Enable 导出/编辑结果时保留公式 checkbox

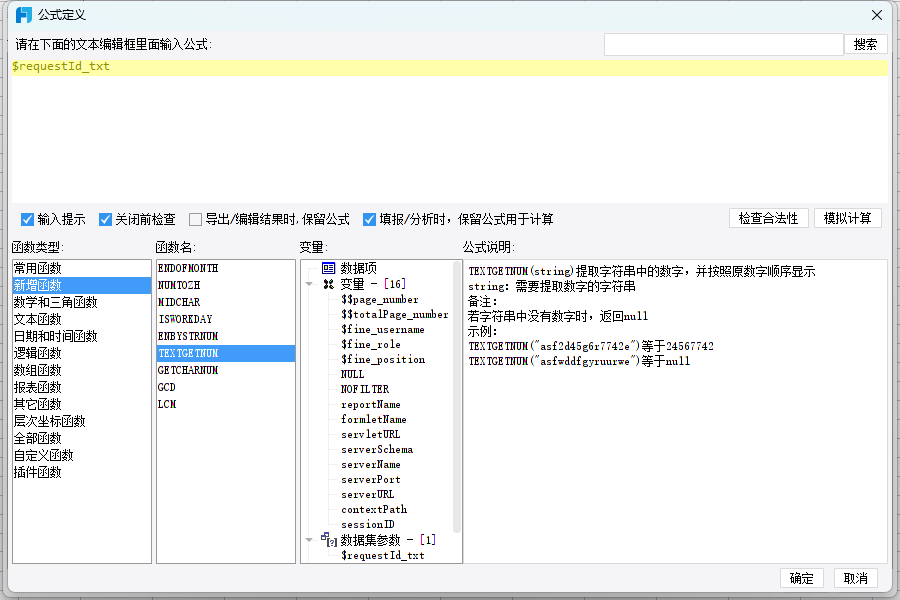pos(196,219)
